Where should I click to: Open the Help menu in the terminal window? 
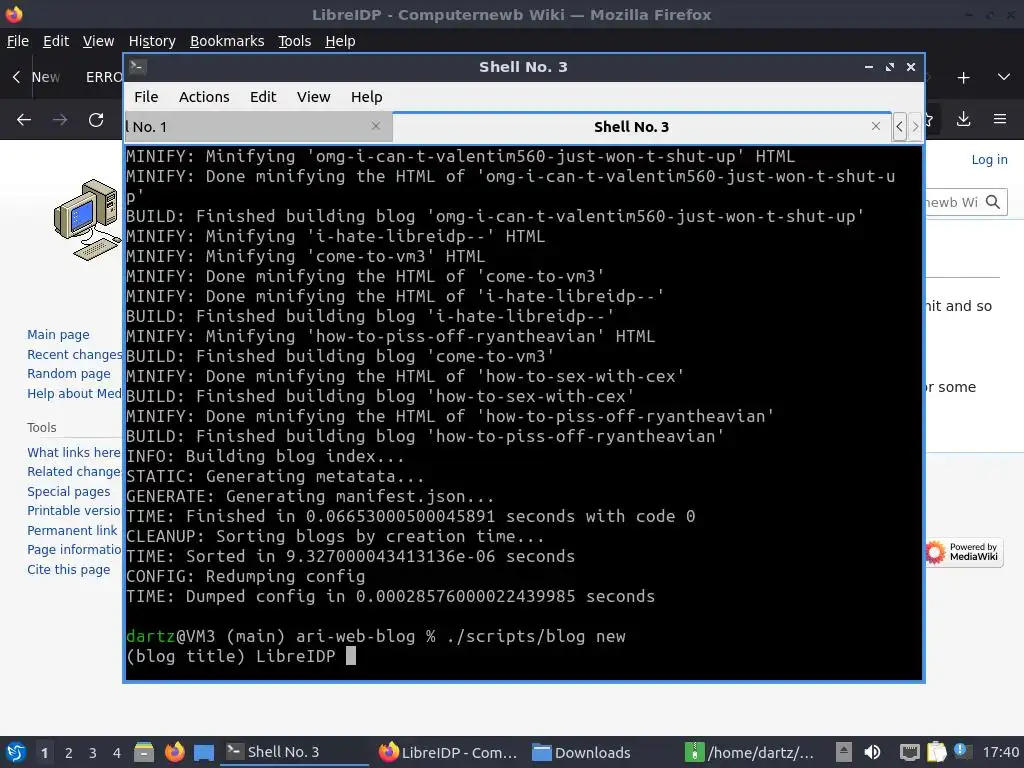[366, 97]
